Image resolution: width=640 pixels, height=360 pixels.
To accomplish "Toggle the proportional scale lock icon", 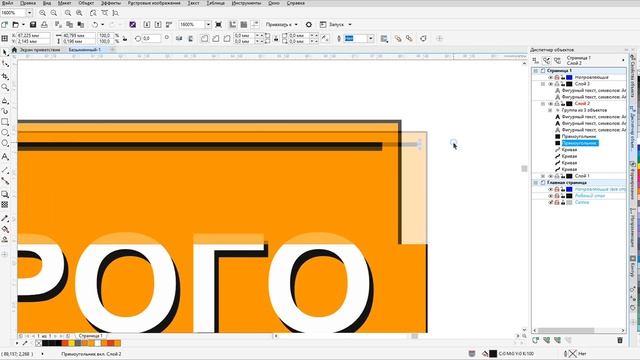I will [124, 38].
